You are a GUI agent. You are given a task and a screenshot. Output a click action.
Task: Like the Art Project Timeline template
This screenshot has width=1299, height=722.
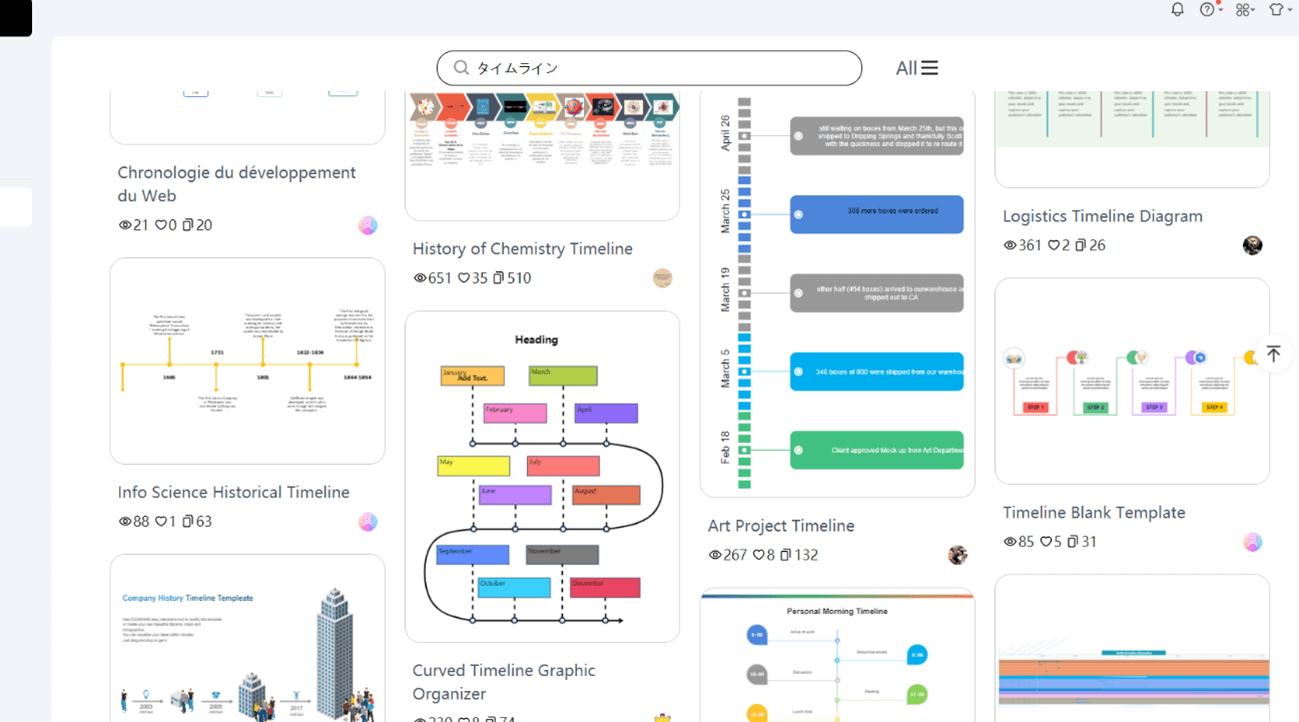[759, 555]
